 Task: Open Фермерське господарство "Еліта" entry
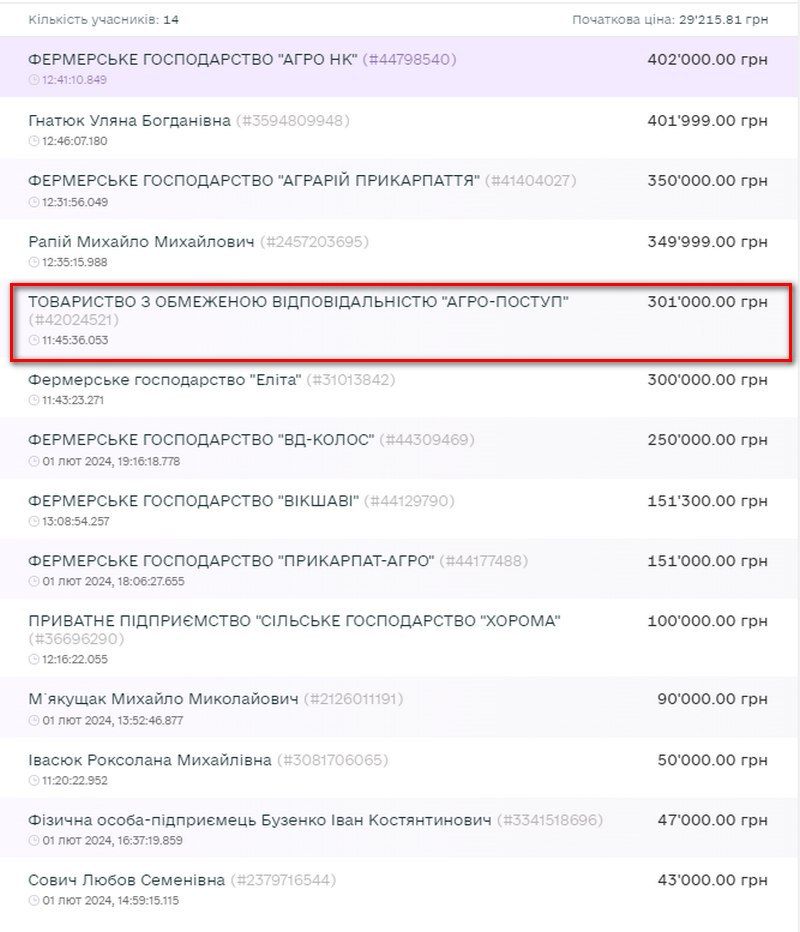(163, 380)
